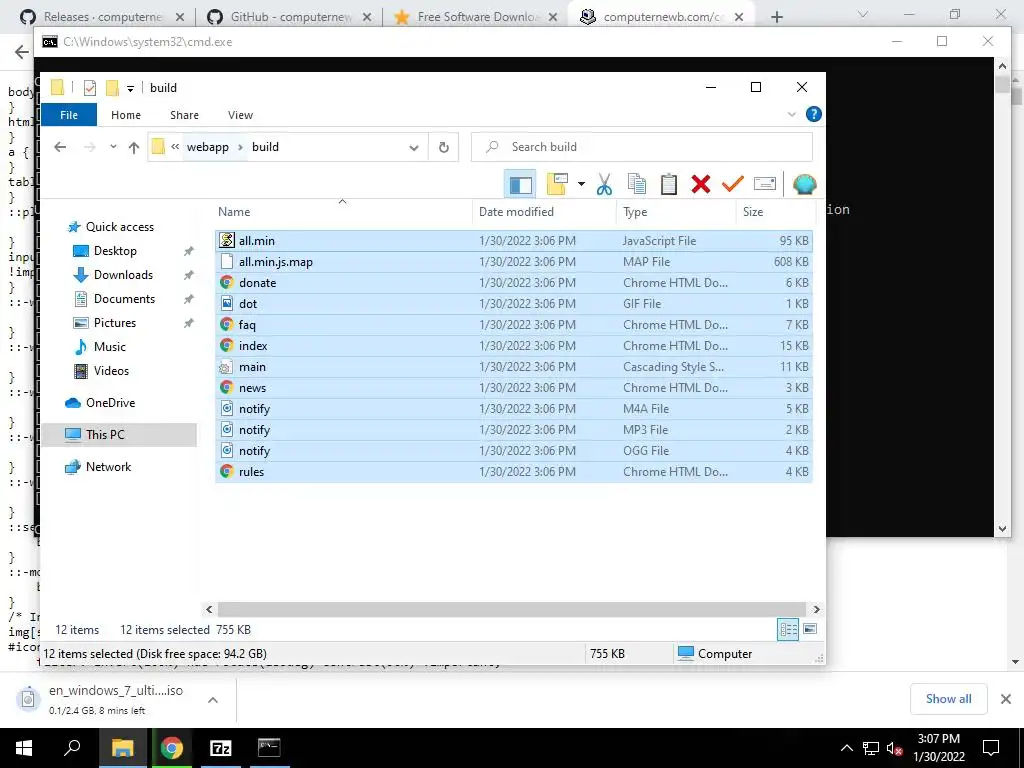The image size is (1024, 768).
Task: Open the folder options toolbar icon
Action: tap(557, 184)
